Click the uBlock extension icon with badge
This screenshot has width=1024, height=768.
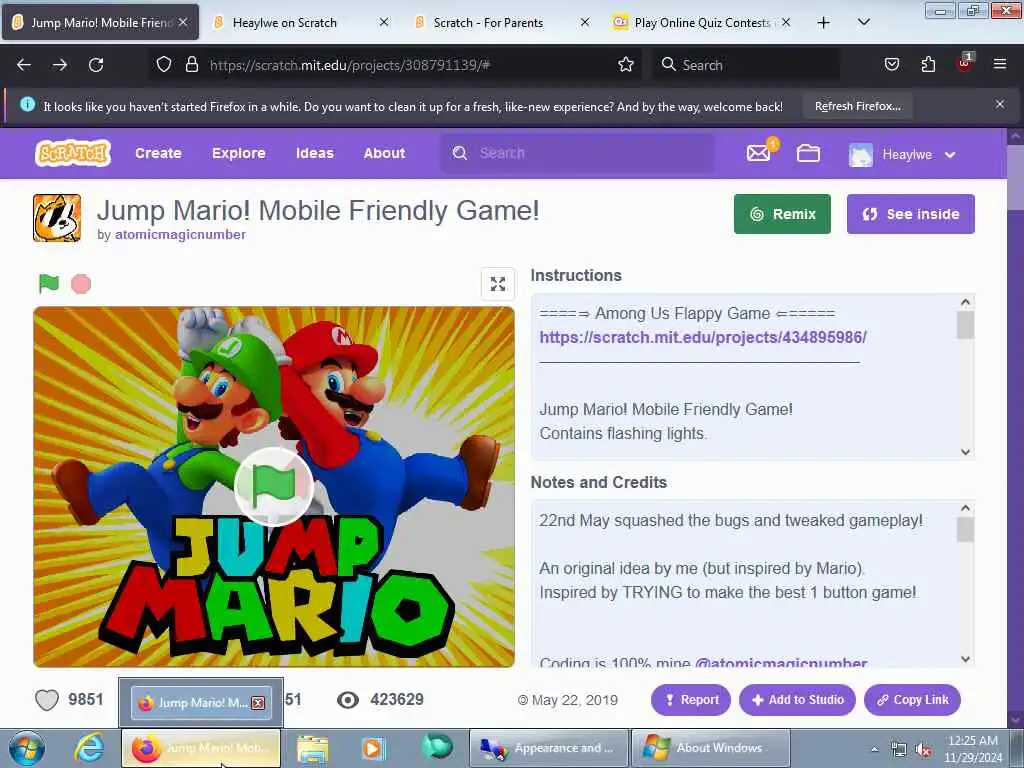click(965, 63)
